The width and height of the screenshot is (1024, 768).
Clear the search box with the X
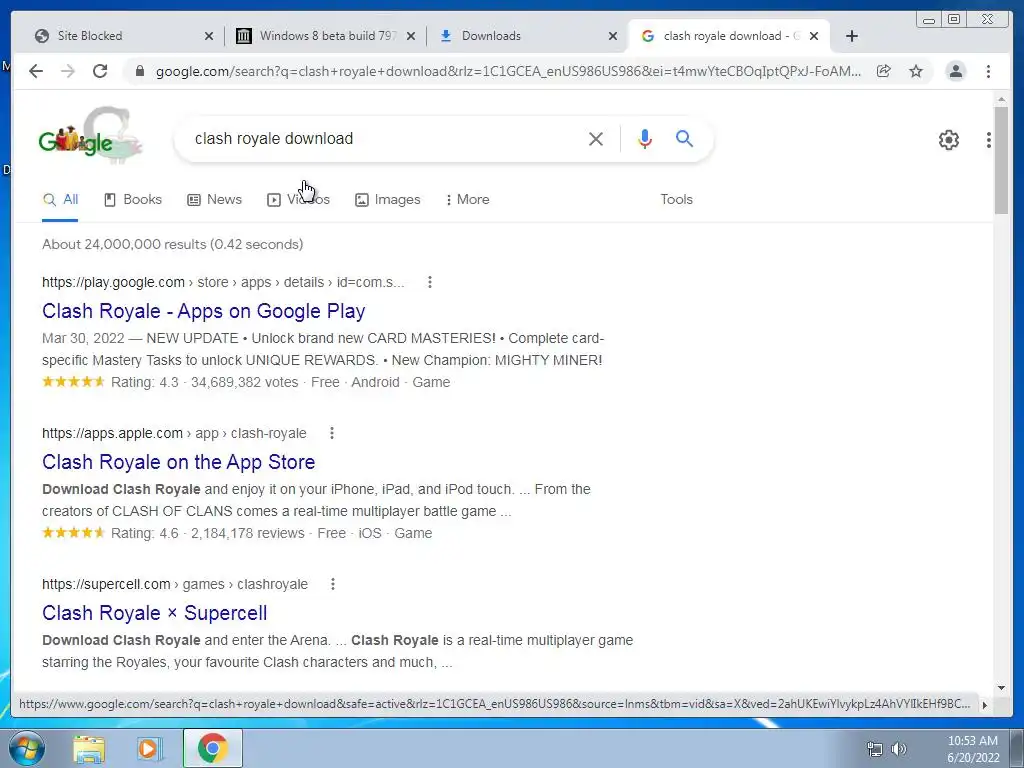pyautogui.click(x=596, y=138)
